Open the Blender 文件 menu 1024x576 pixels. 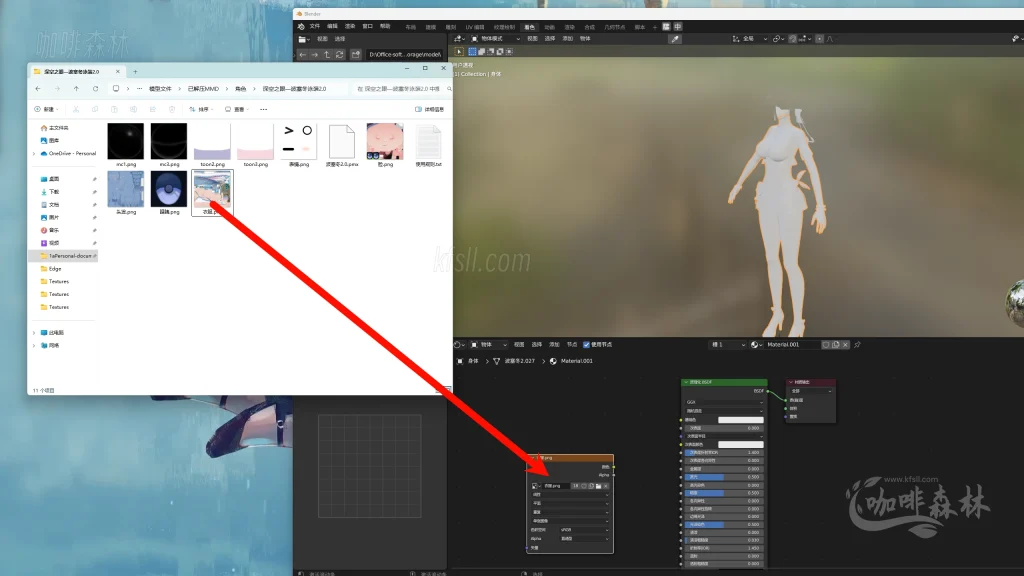click(315, 27)
